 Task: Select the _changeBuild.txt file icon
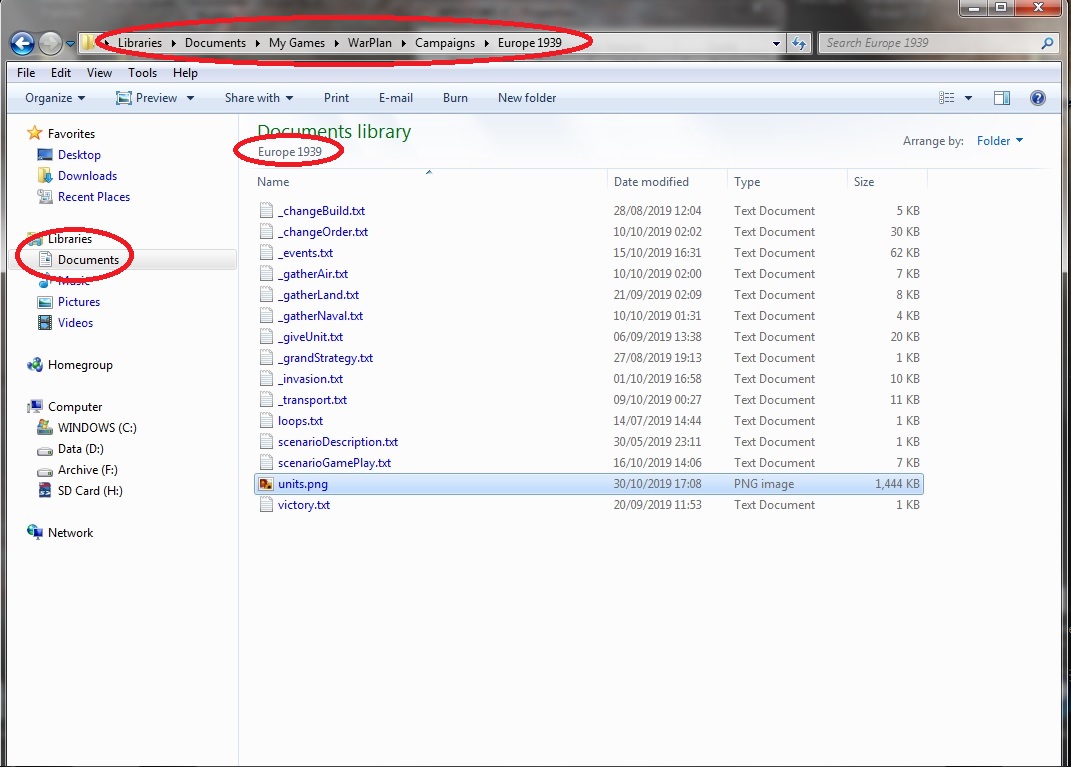click(x=266, y=211)
